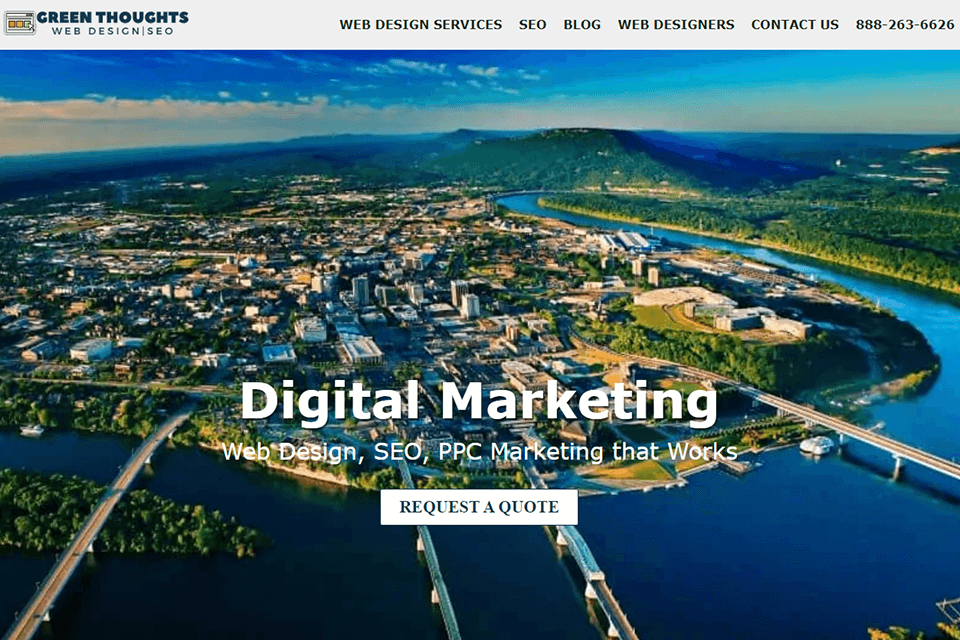Image resolution: width=960 pixels, height=640 pixels.
Task: Open the Contact Us page
Action: (x=795, y=24)
